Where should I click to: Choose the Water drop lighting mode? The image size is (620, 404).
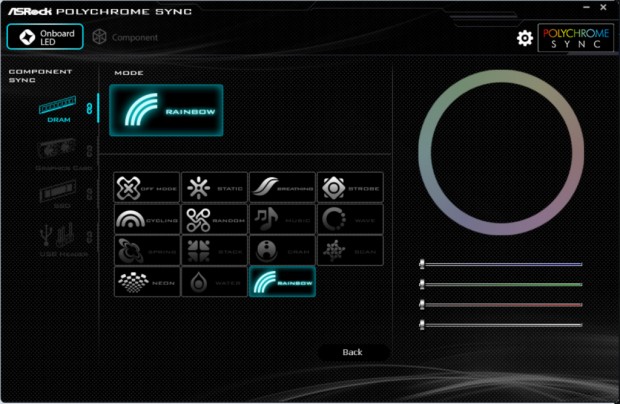(214, 282)
